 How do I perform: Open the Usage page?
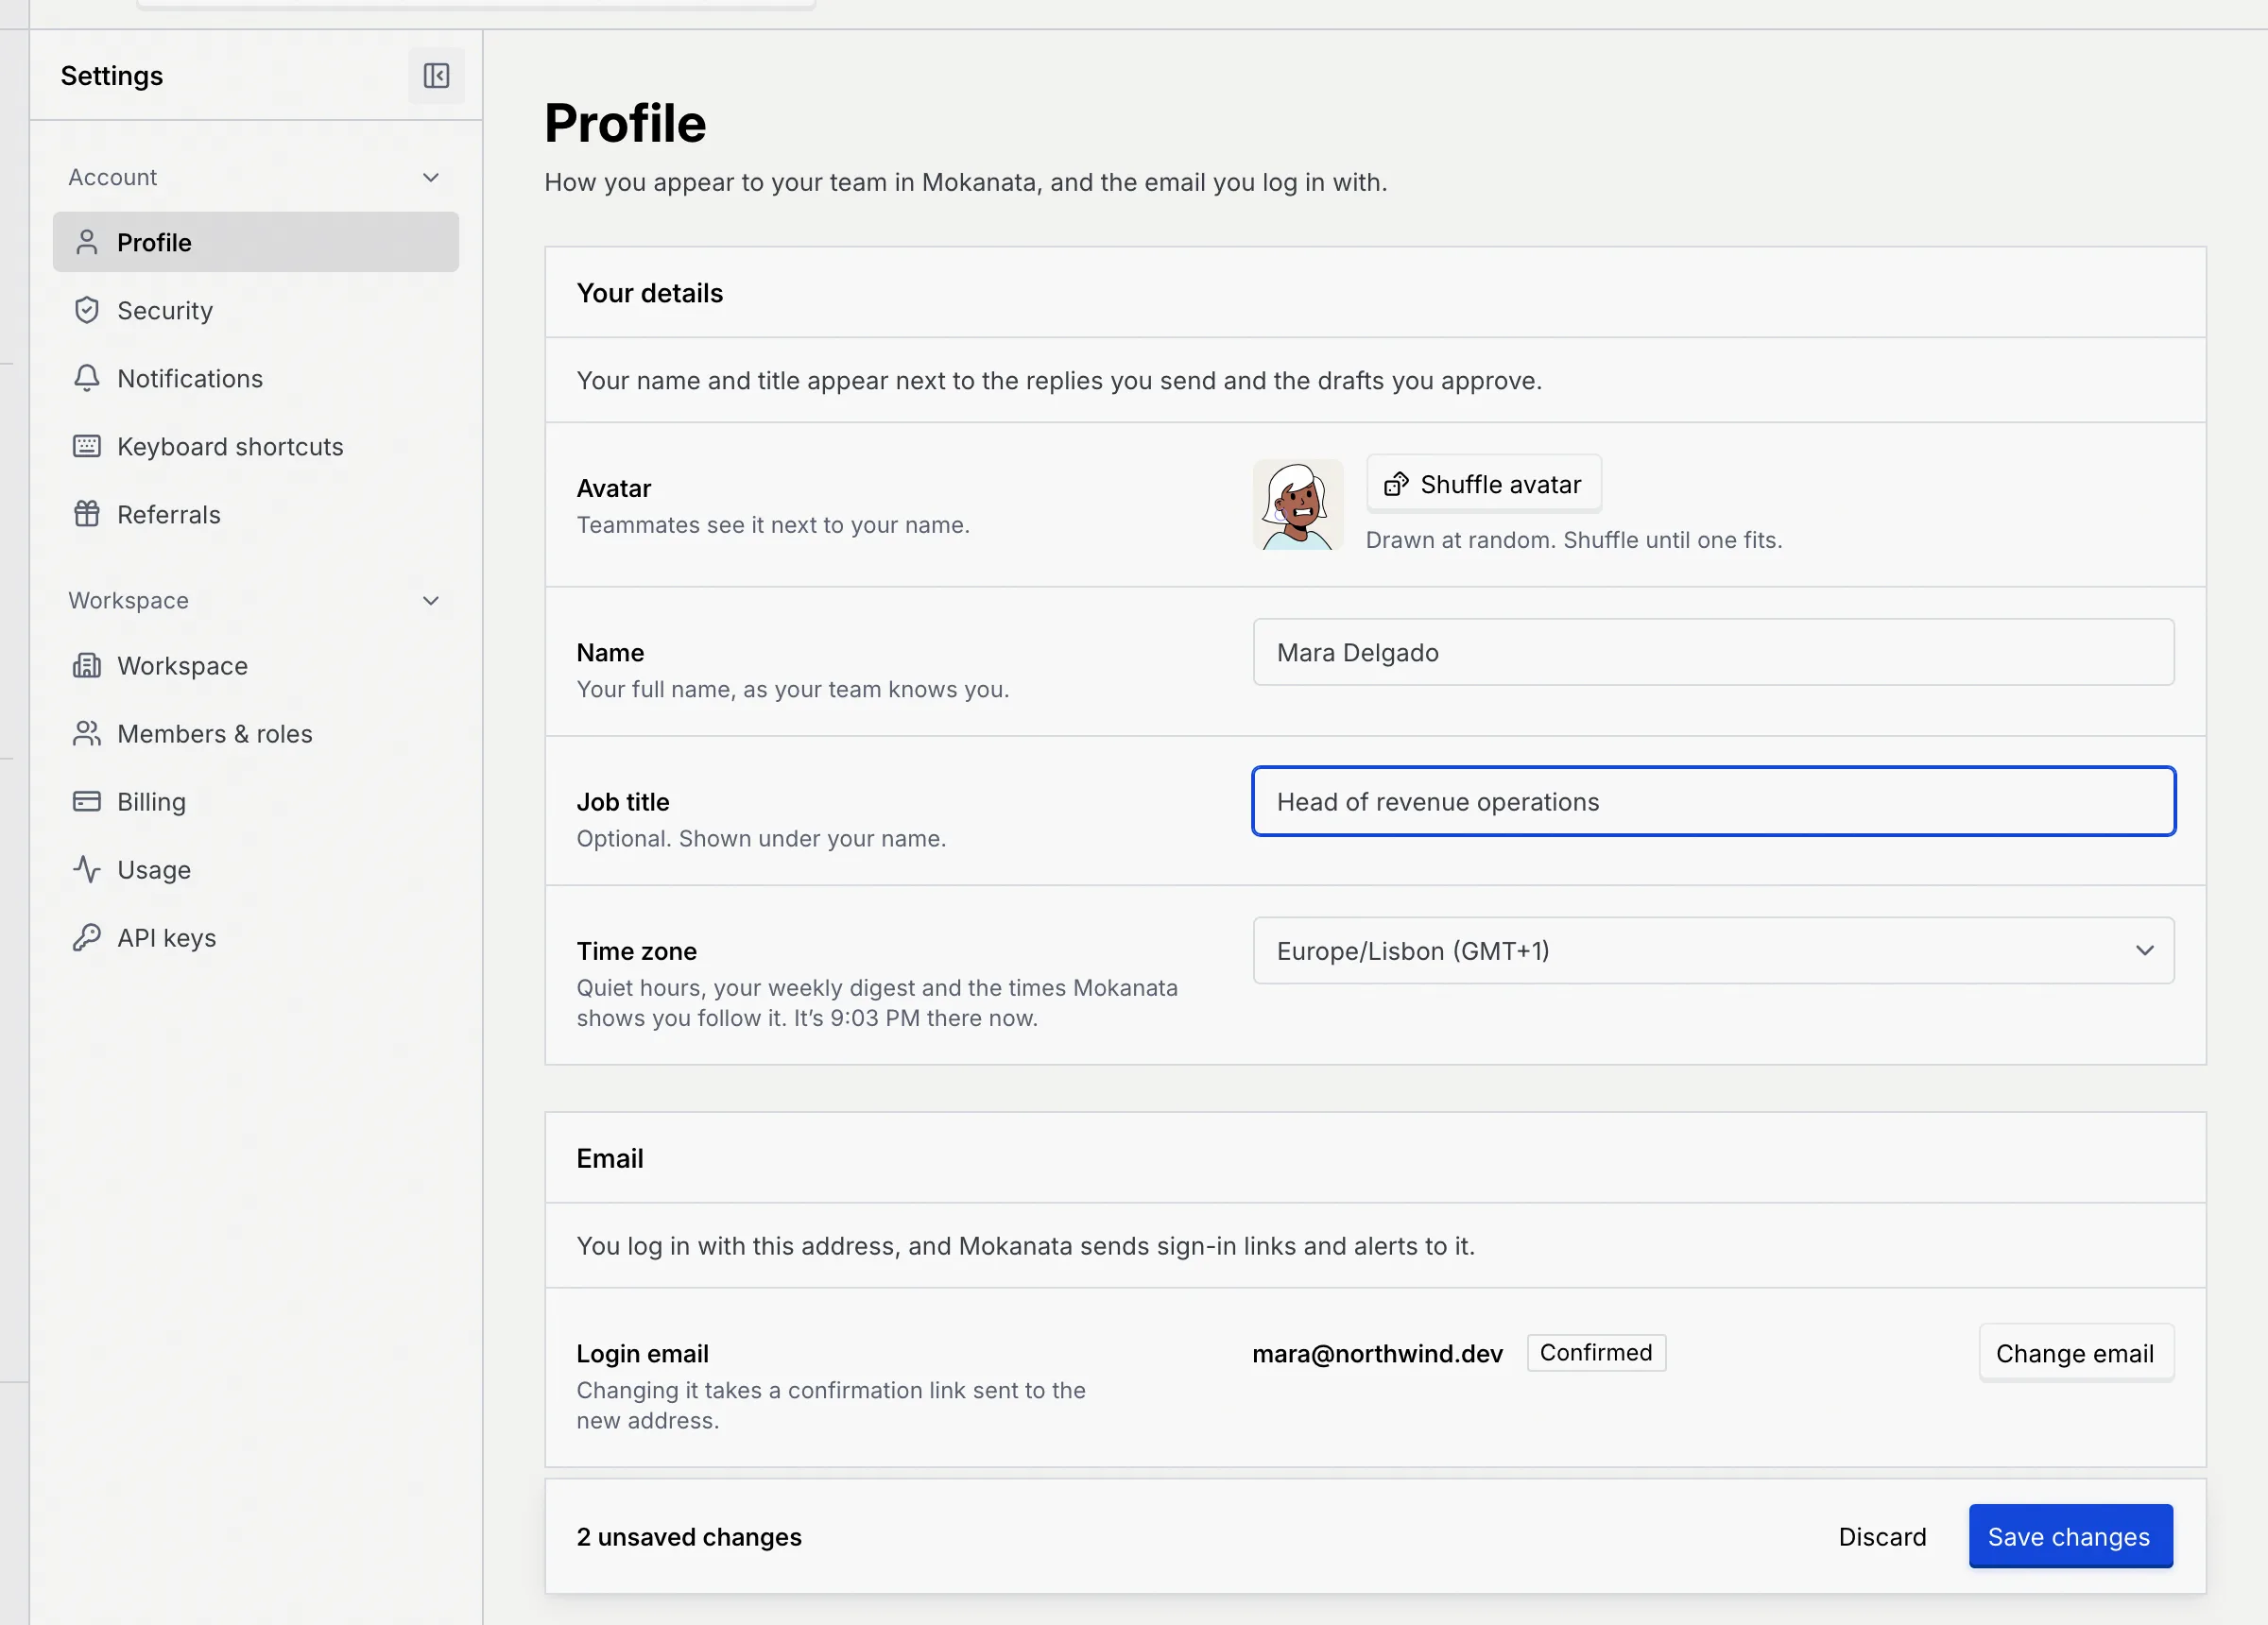pos(256,870)
